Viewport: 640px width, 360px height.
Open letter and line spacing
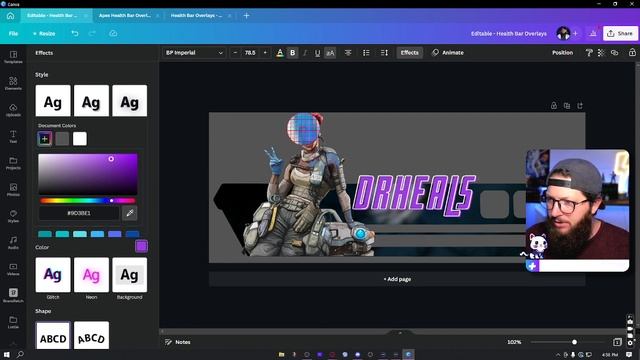(x=384, y=53)
